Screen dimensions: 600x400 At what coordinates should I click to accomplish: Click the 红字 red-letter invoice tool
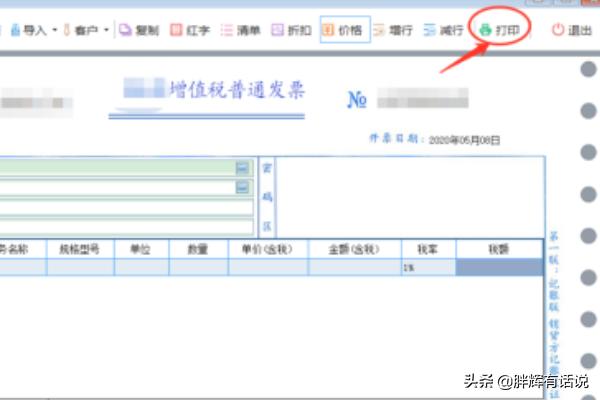tap(190, 30)
